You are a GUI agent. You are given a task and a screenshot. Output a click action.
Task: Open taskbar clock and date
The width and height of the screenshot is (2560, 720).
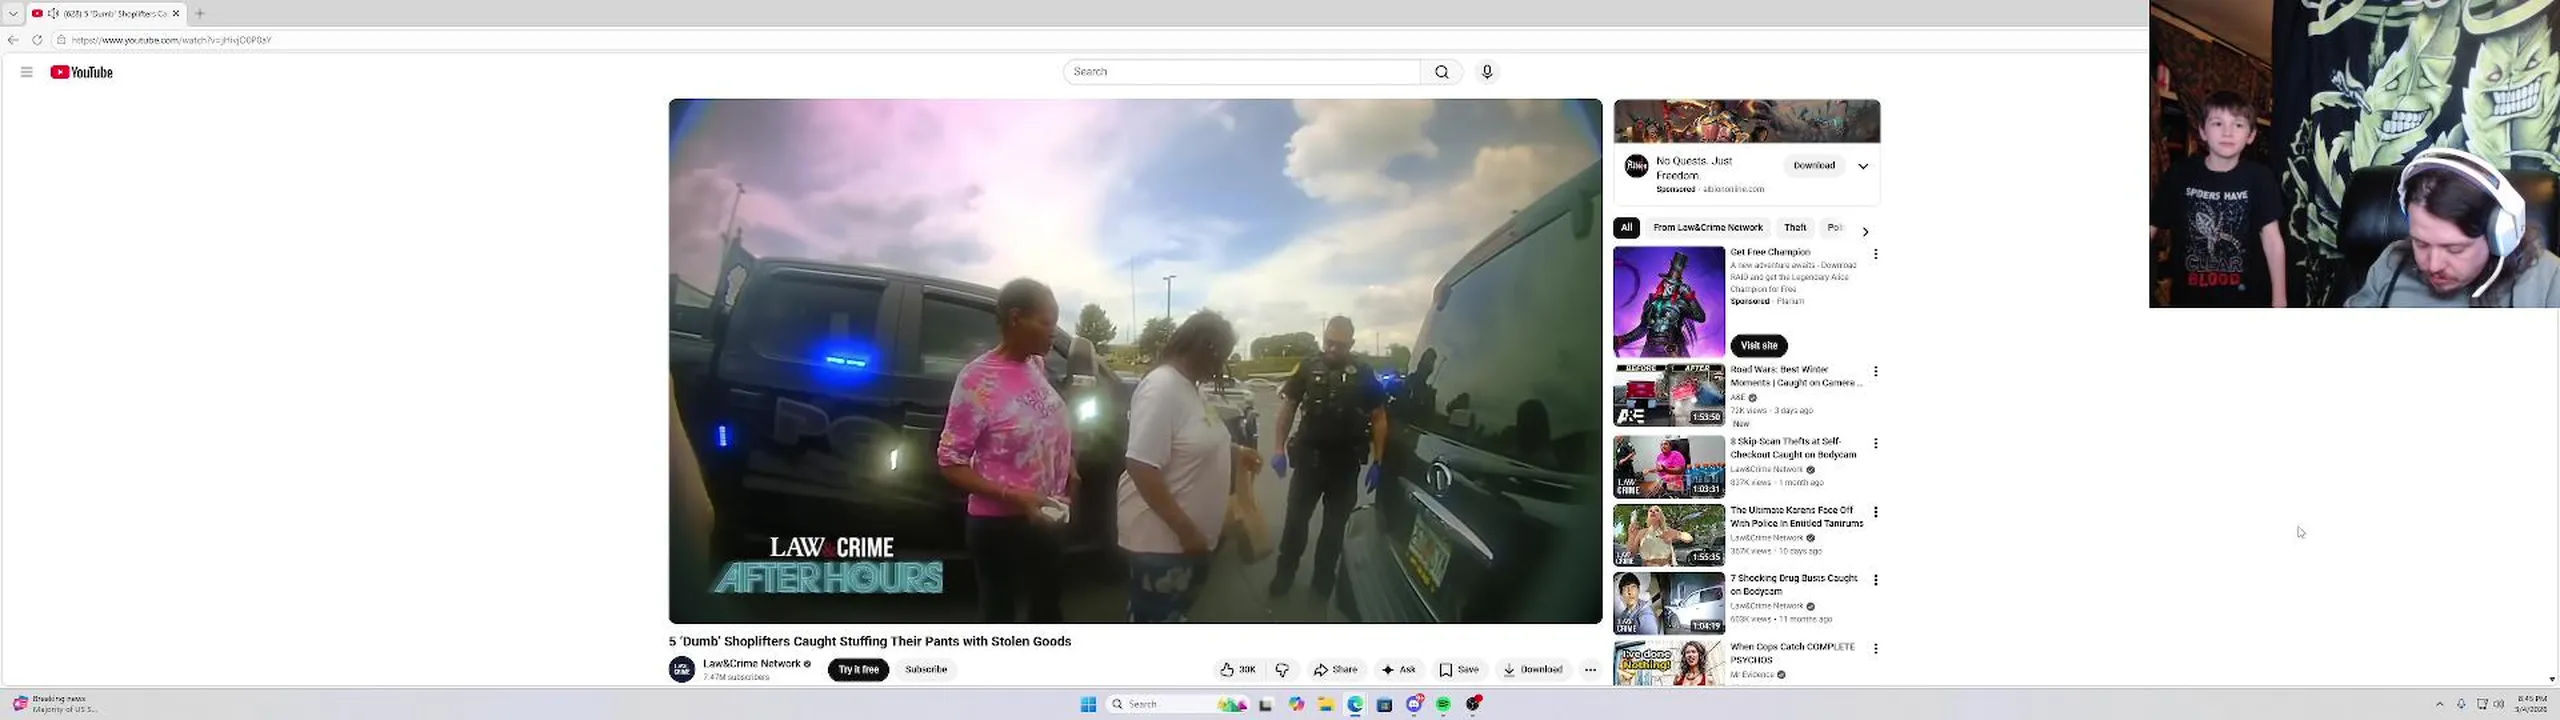(x=2532, y=704)
